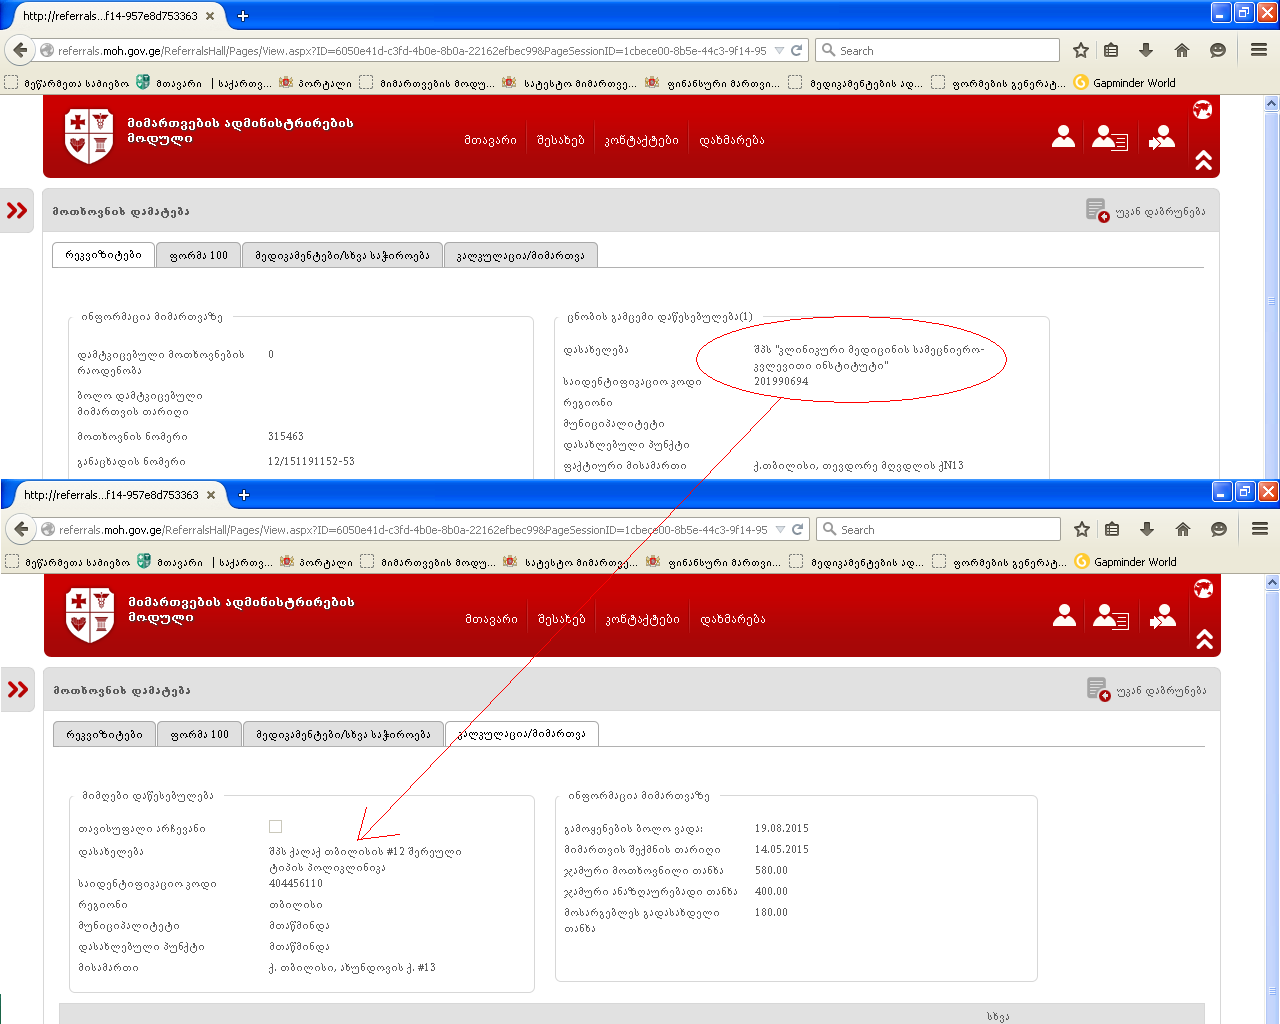Click the single user profile icon in lower red header
Viewport: 1280px width, 1024px height.
[x=1064, y=616]
